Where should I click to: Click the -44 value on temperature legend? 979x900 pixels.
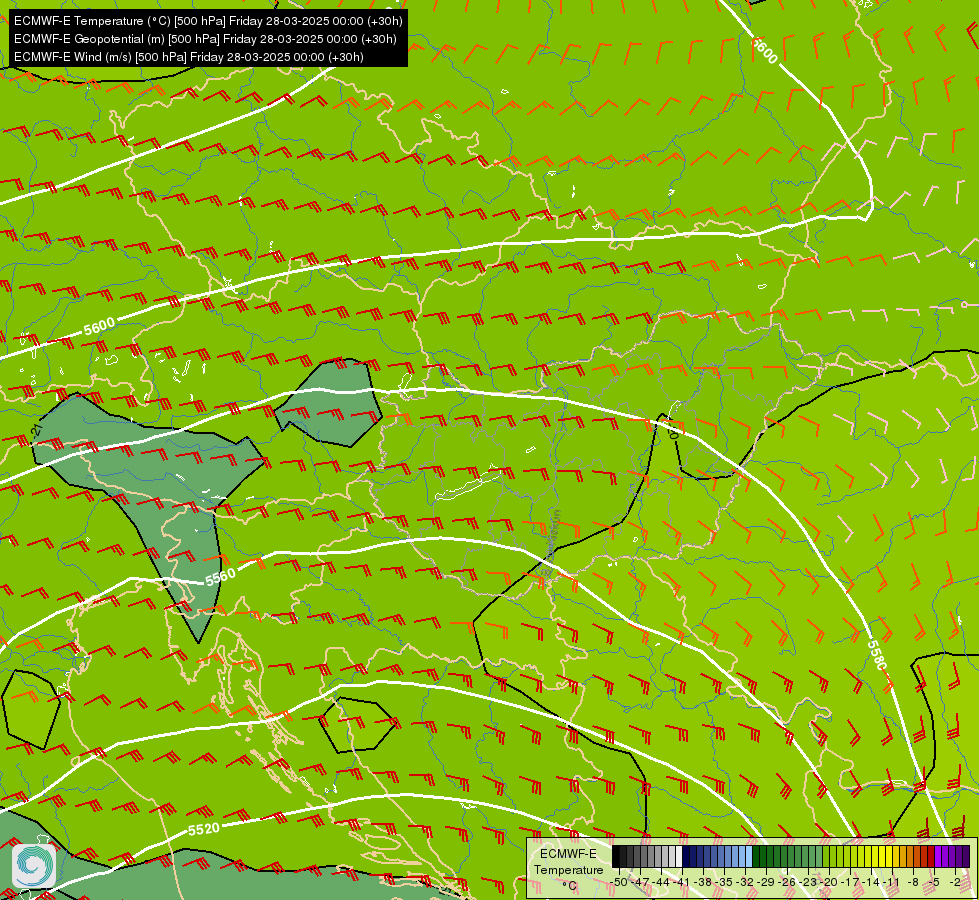tap(661, 882)
